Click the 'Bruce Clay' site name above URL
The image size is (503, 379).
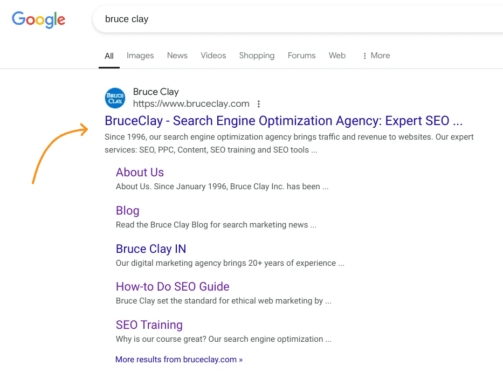(x=156, y=92)
